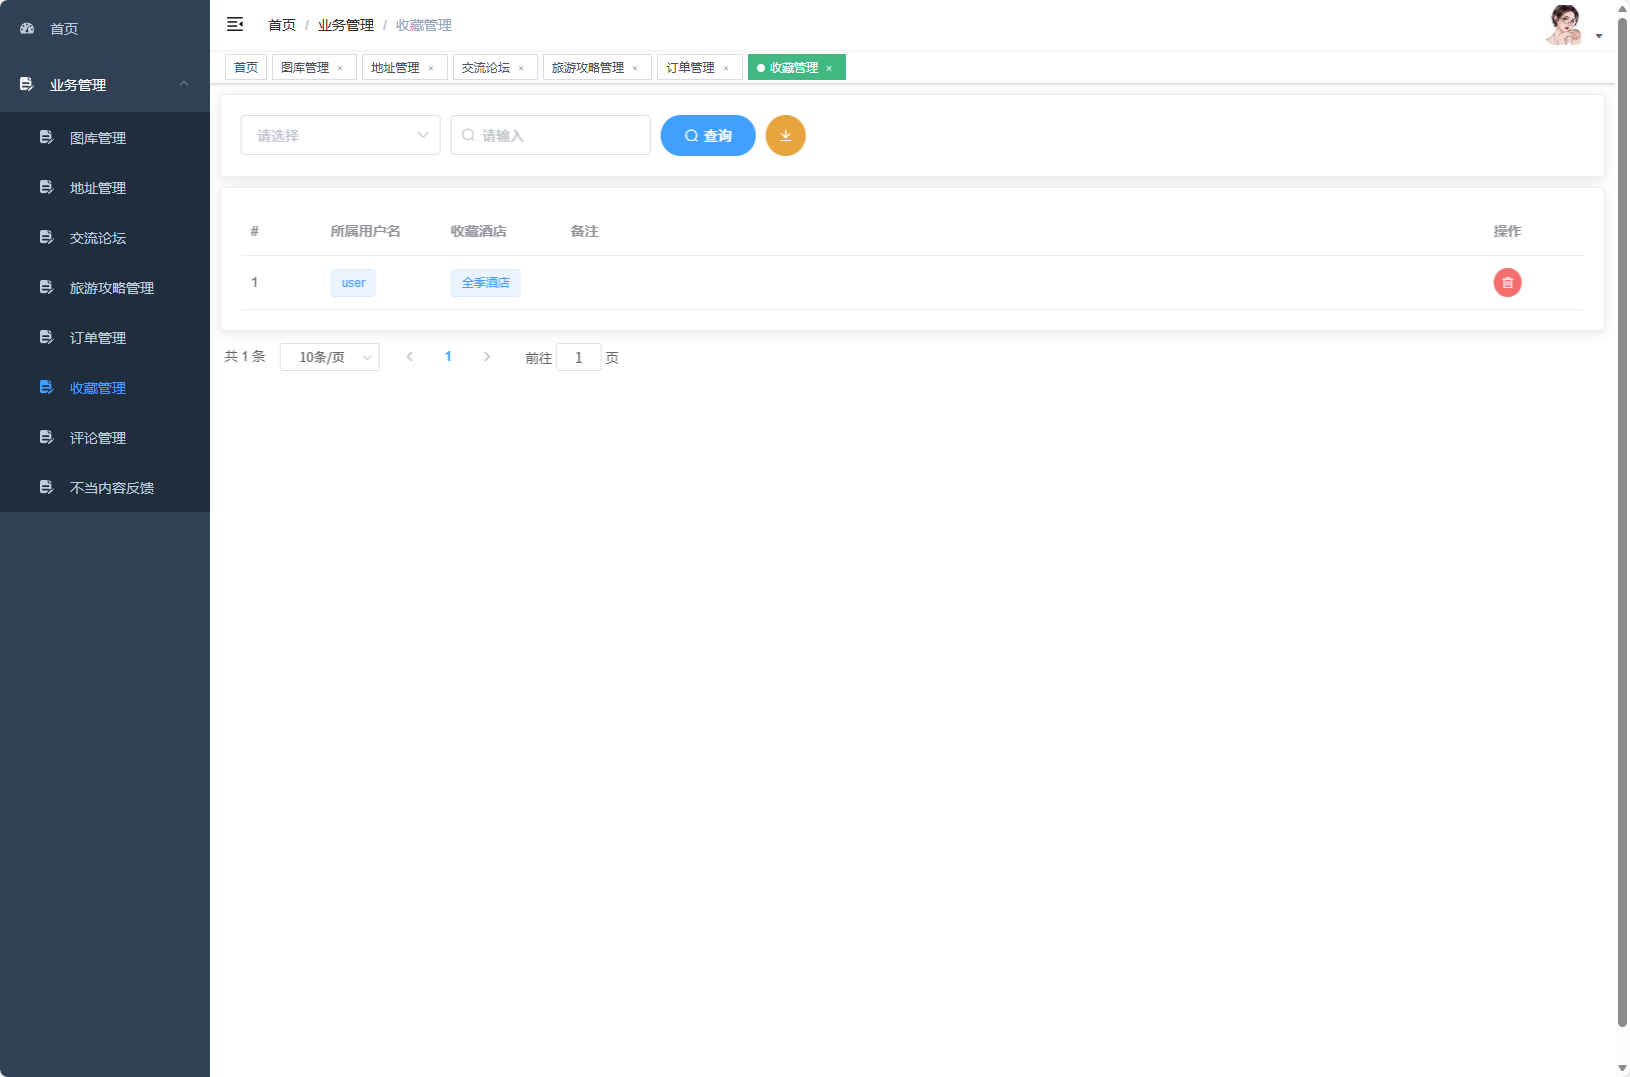The height and width of the screenshot is (1077, 1630).
Task: Click the 查询 search button
Action: [x=707, y=135]
